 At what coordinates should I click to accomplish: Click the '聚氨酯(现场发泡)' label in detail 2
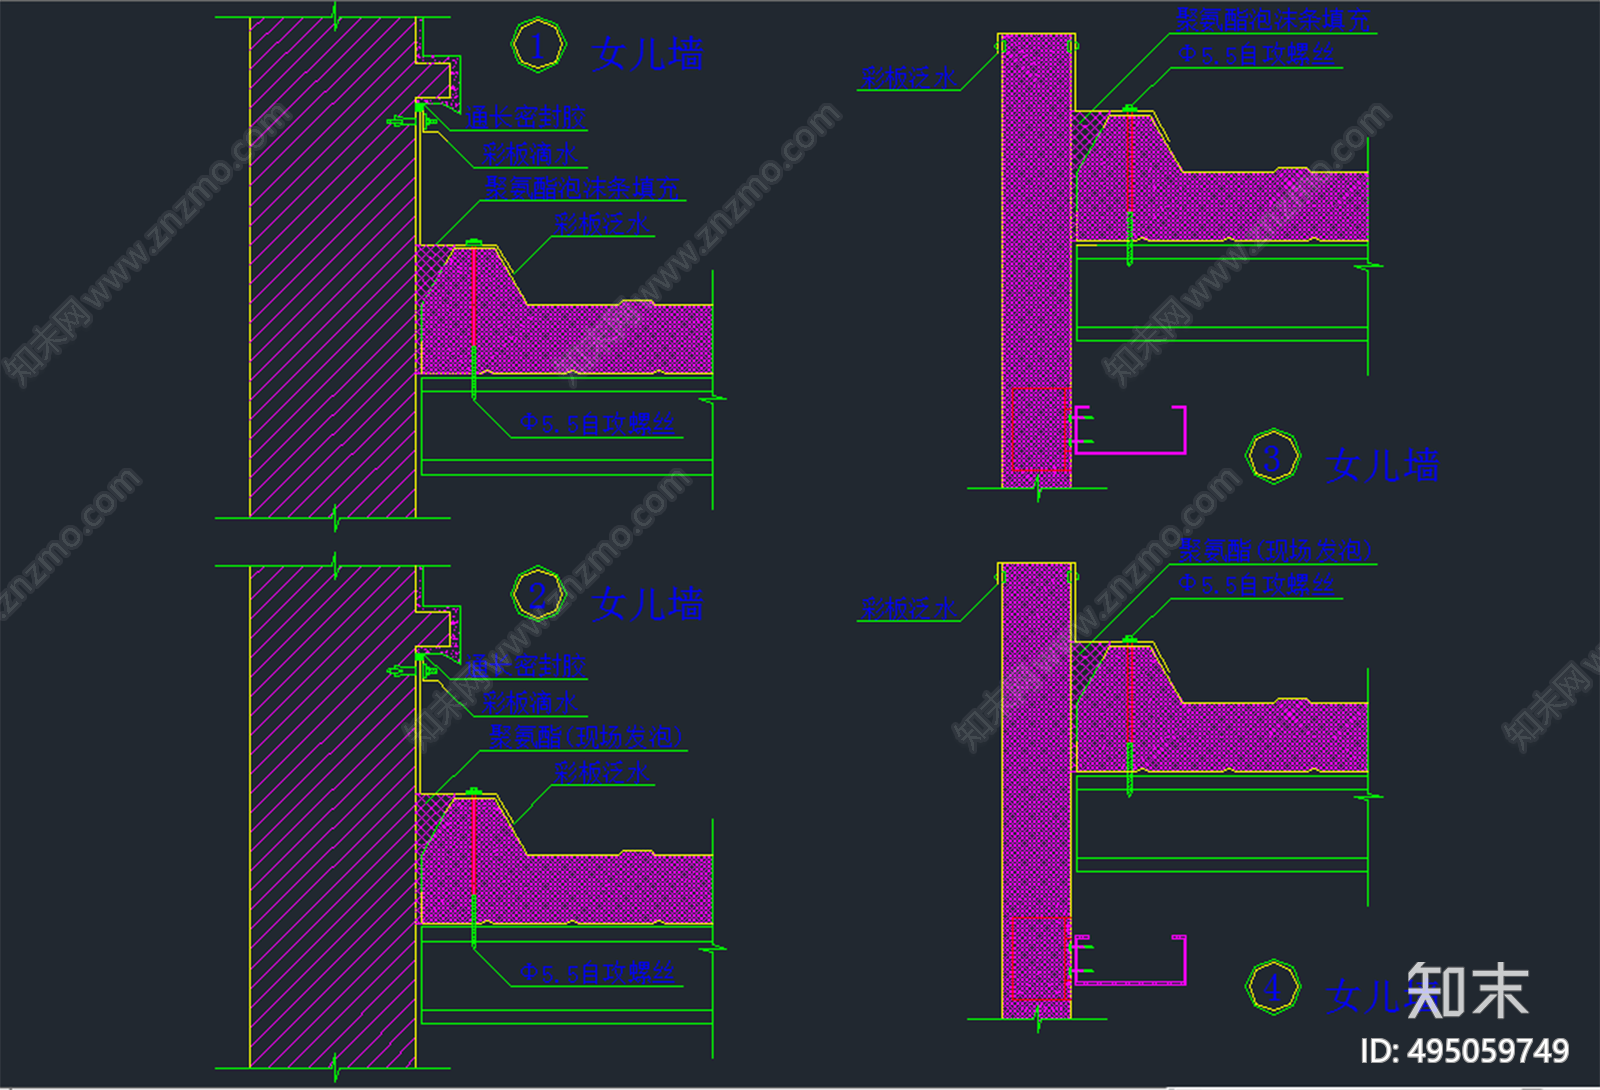tap(586, 736)
